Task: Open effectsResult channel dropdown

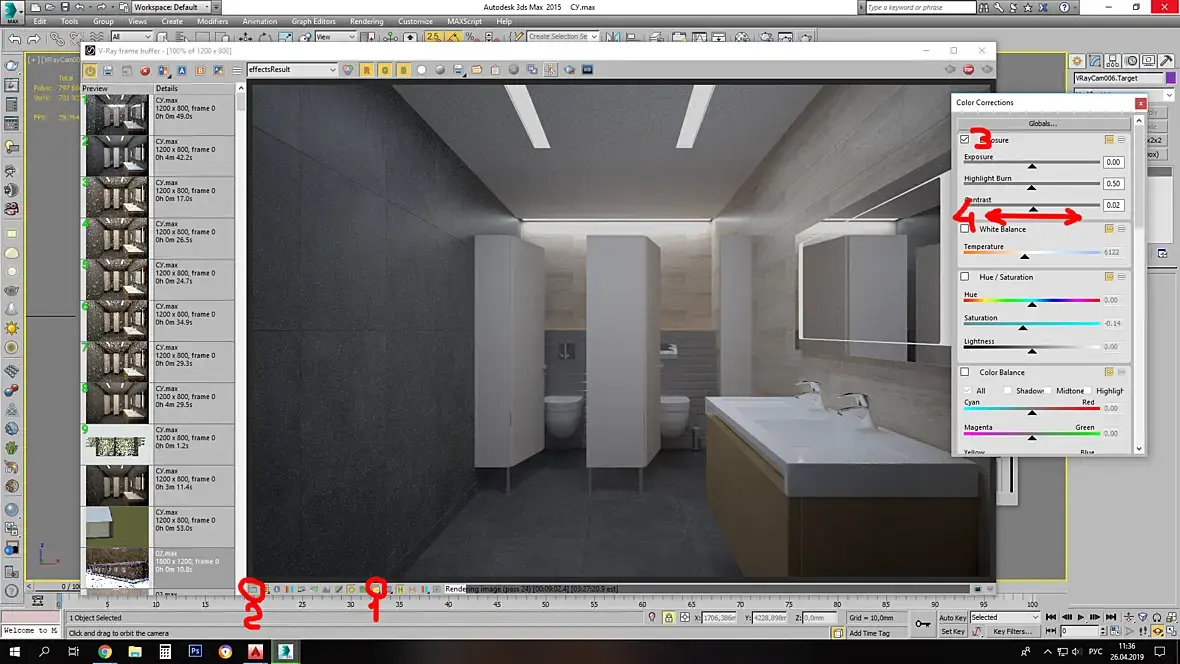Action: pos(292,69)
